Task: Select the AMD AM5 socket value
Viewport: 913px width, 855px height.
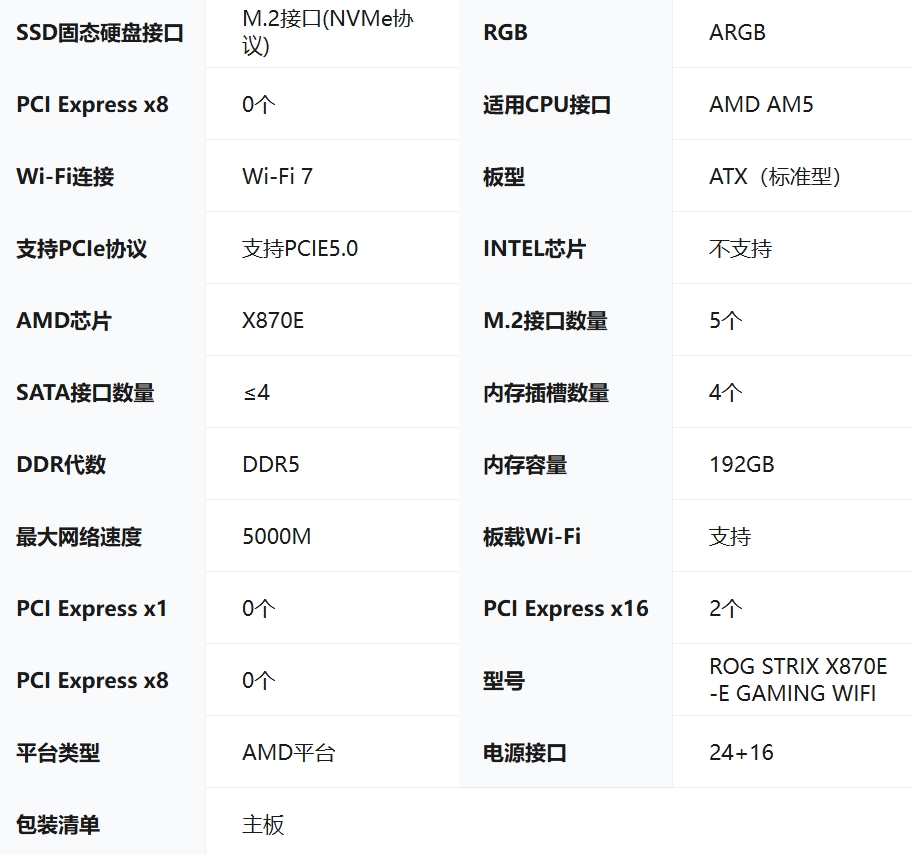Action: (x=761, y=105)
